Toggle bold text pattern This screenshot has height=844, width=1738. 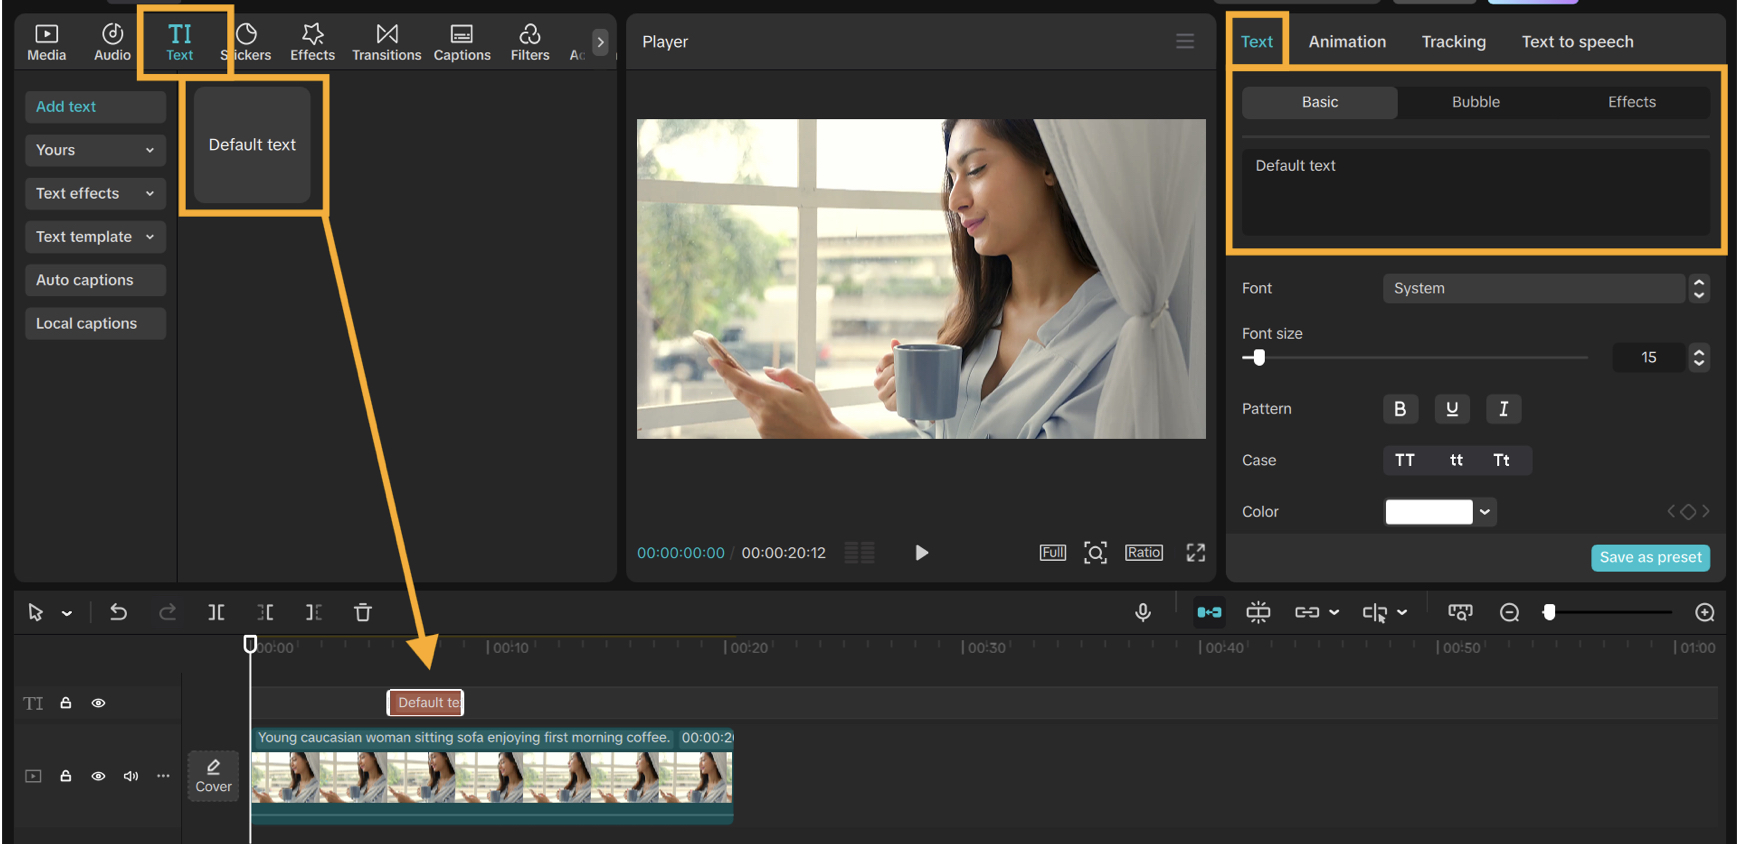tap(1400, 409)
